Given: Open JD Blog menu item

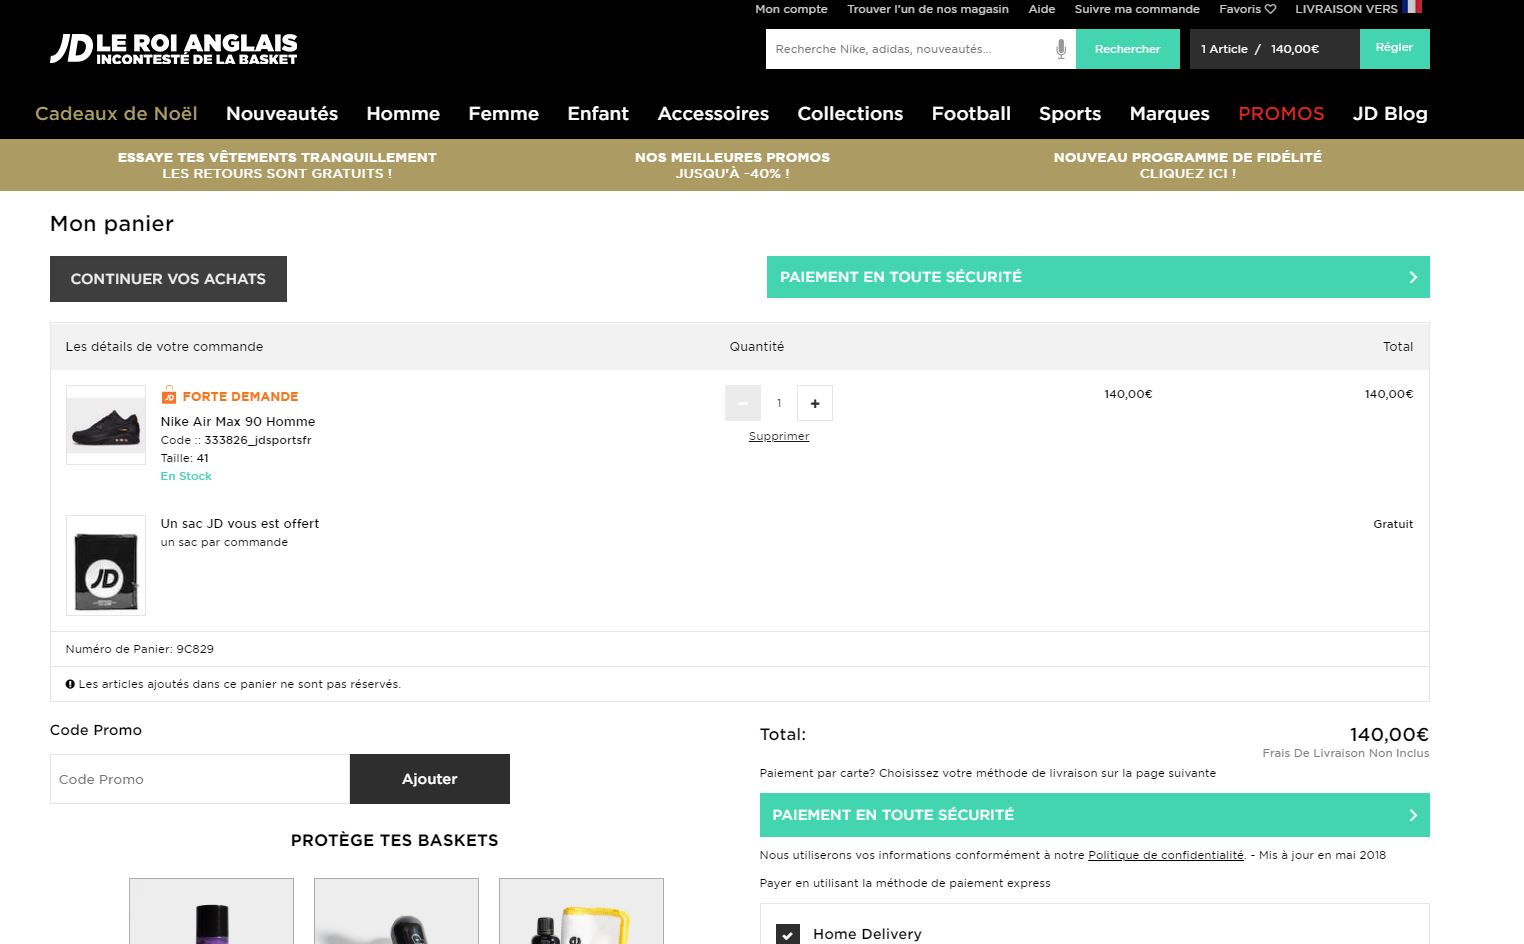Looking at the screenshot, I should pyautogui.click(x=1390, y=113).
